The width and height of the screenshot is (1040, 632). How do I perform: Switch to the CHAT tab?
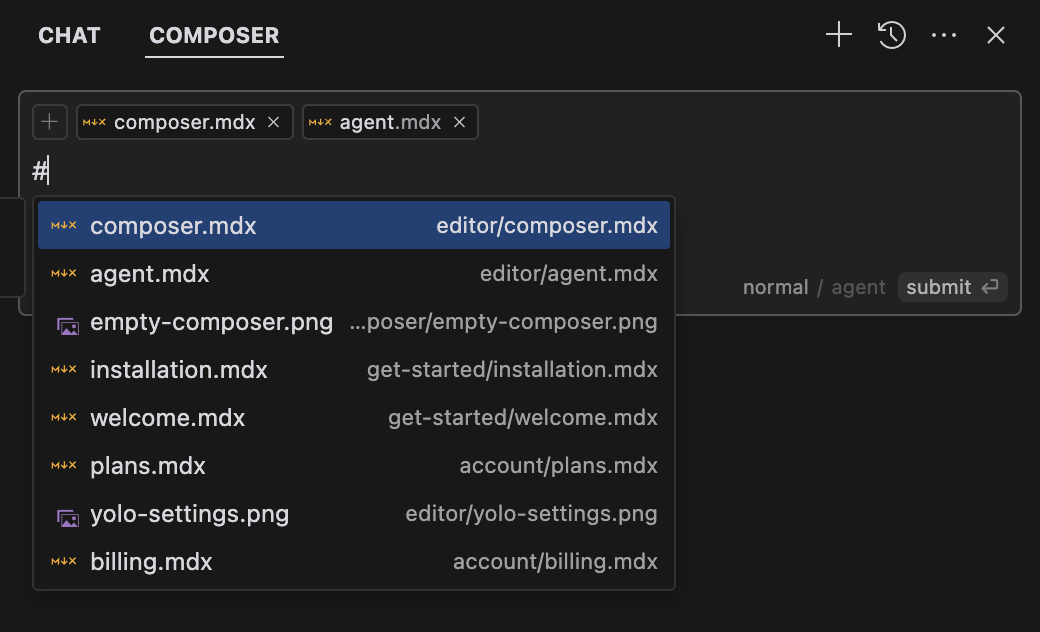click(x=69, y=35)
